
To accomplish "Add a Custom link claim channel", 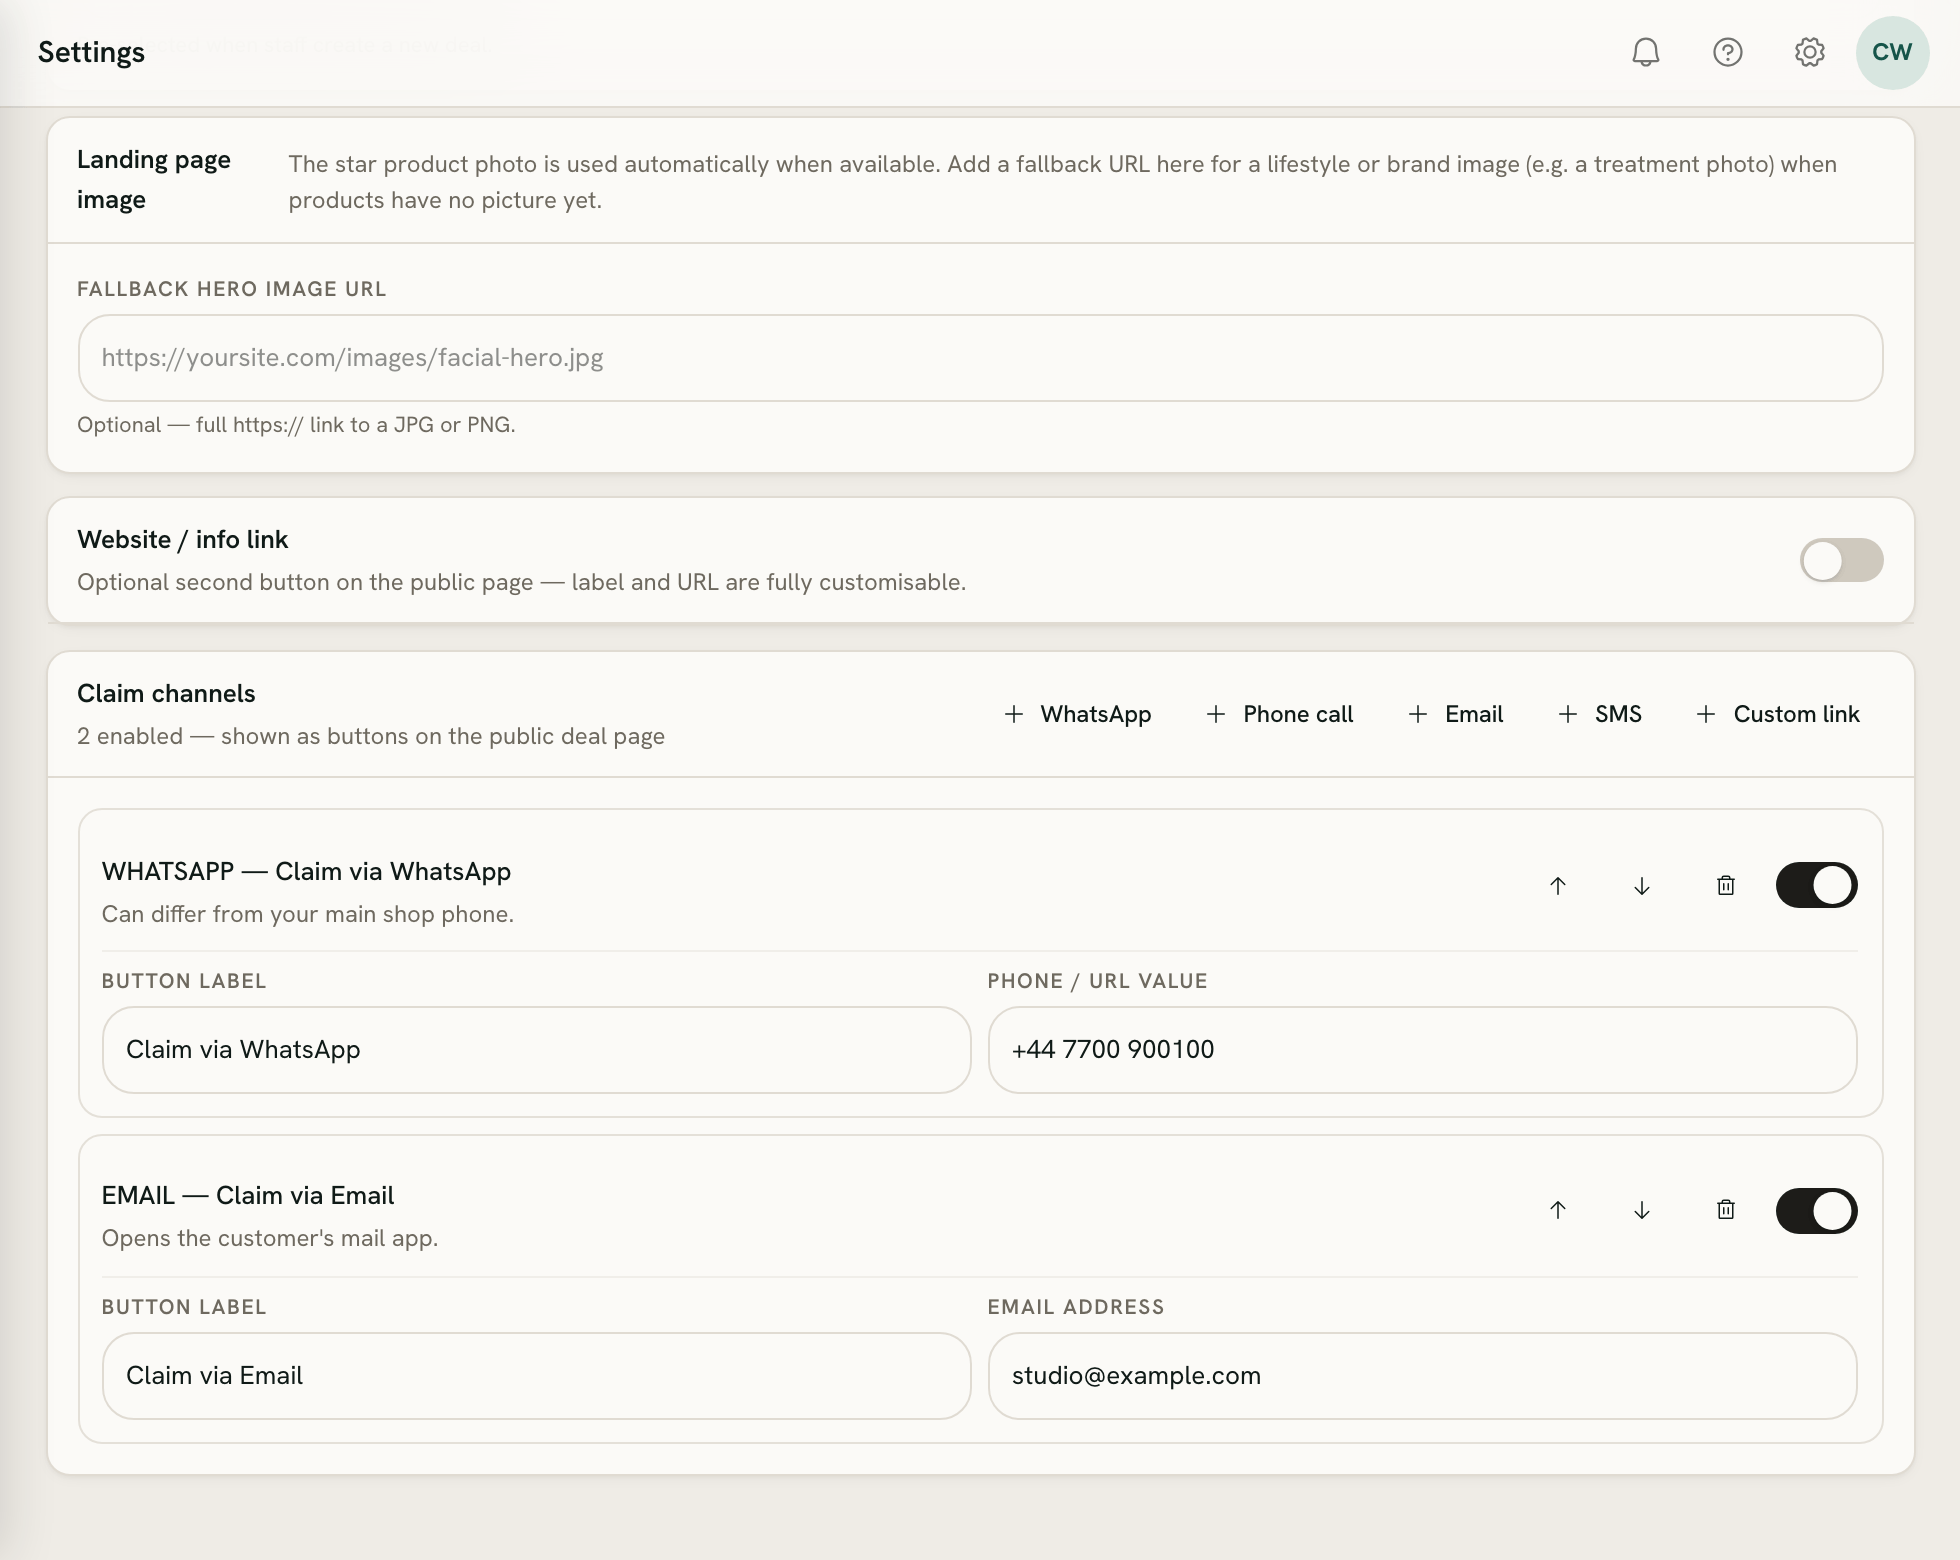I will 1777,714.
